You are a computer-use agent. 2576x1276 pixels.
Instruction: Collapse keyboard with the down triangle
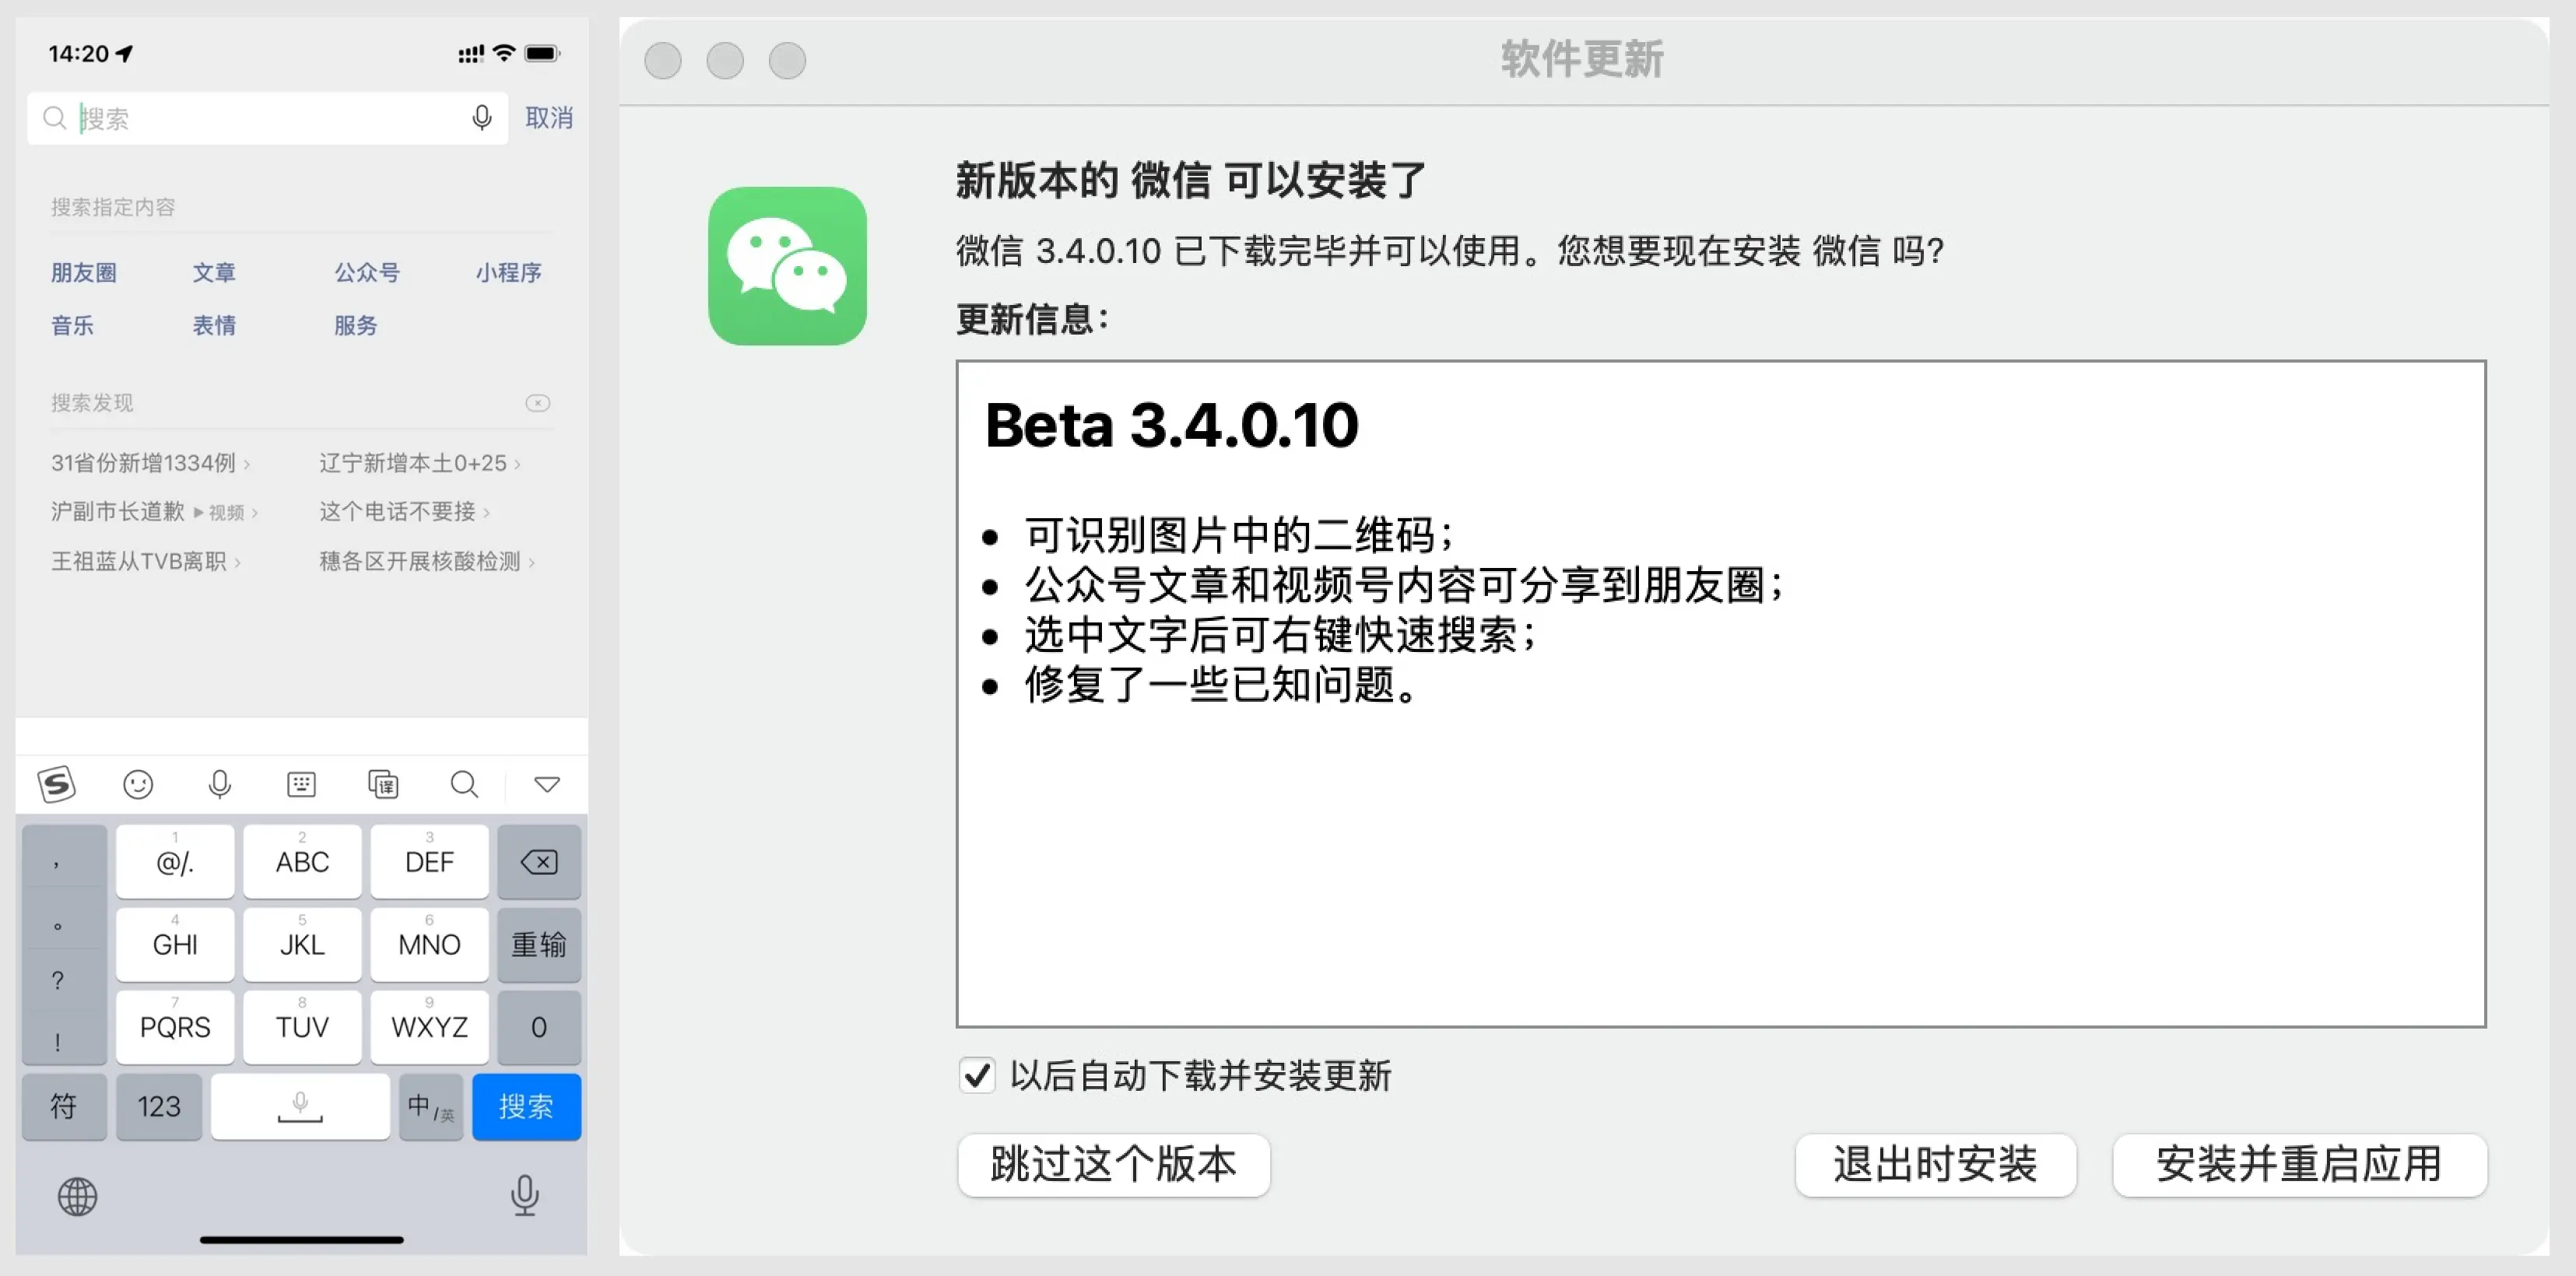pos(547,785)
